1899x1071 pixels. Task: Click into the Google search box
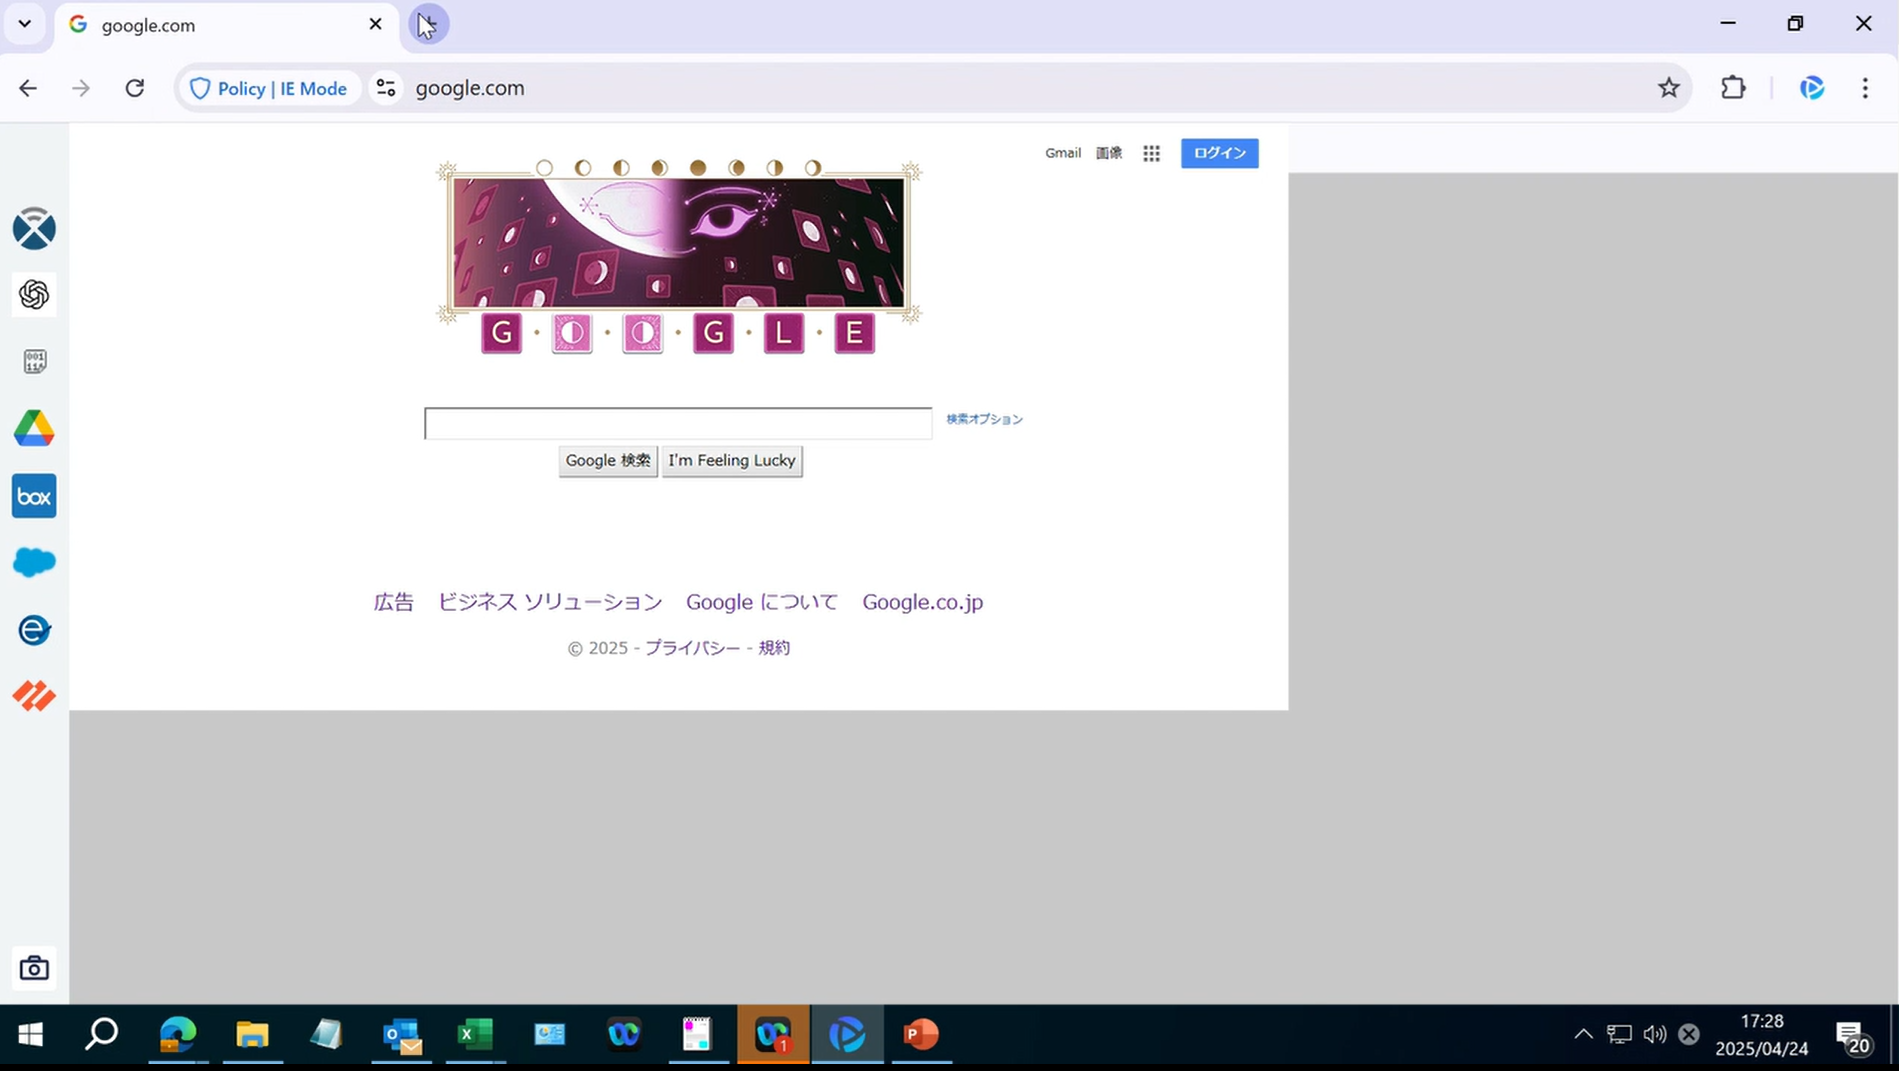(678, 423)
